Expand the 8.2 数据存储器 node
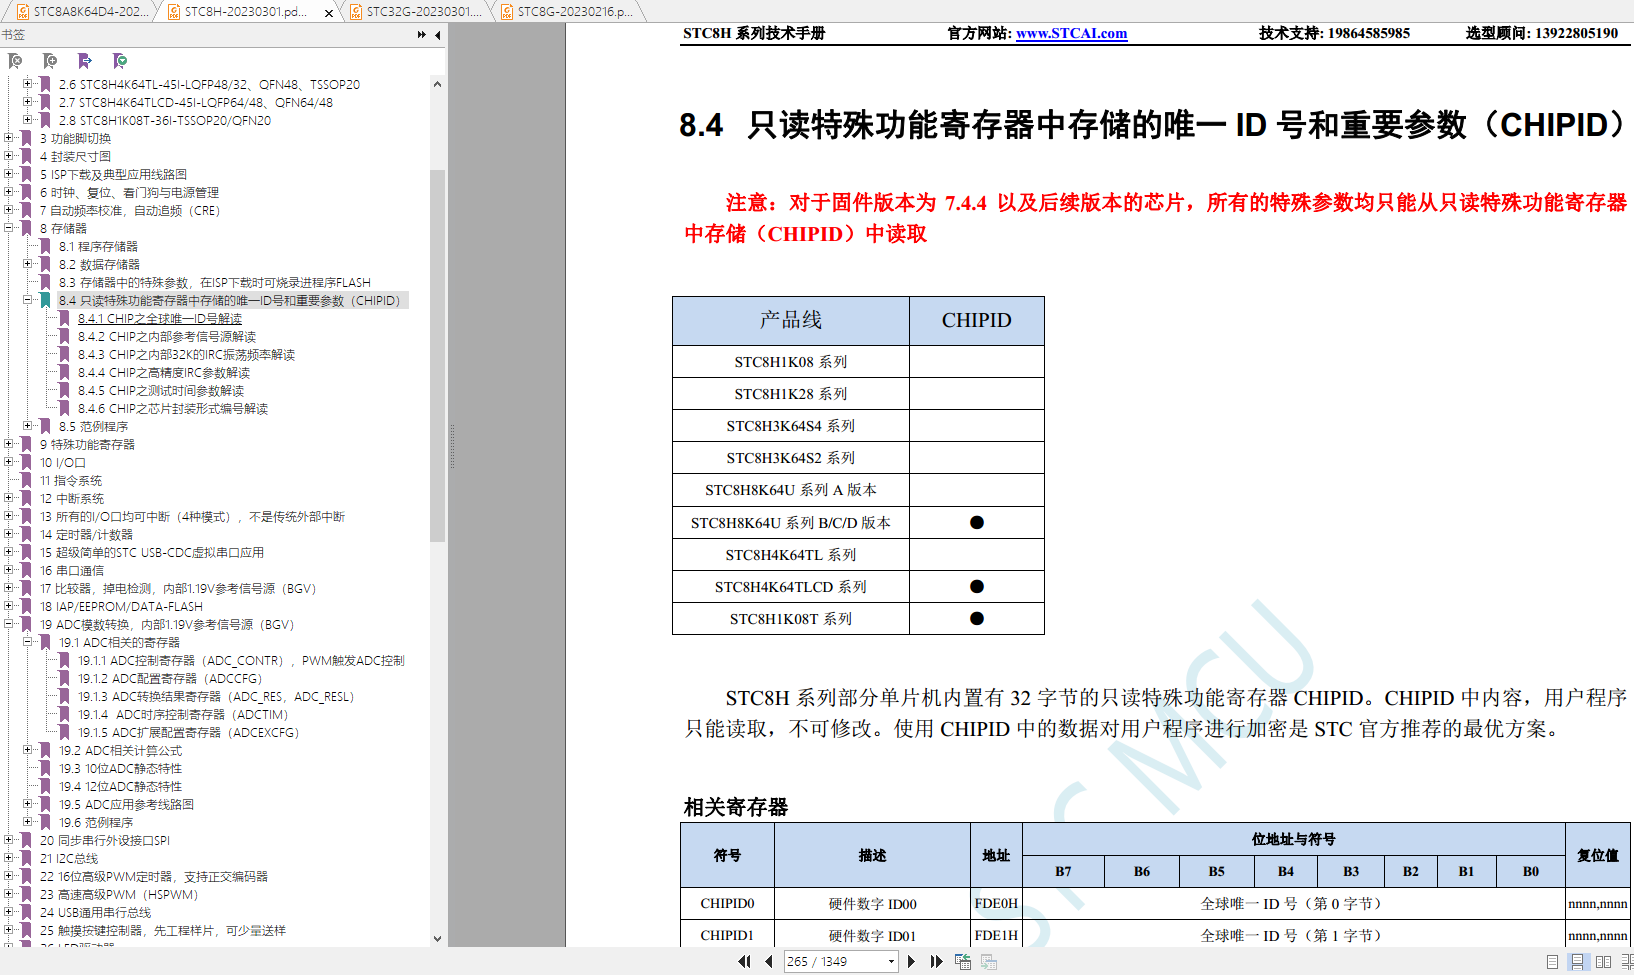The height and width of the screenshot is (975, 1634). [28, 264]
